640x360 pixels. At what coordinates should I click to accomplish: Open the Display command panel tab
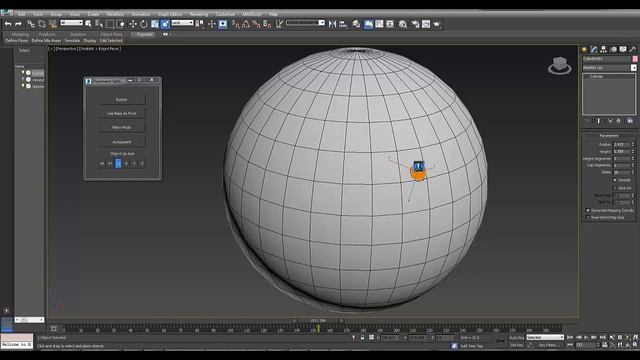(x=623, y=49)
